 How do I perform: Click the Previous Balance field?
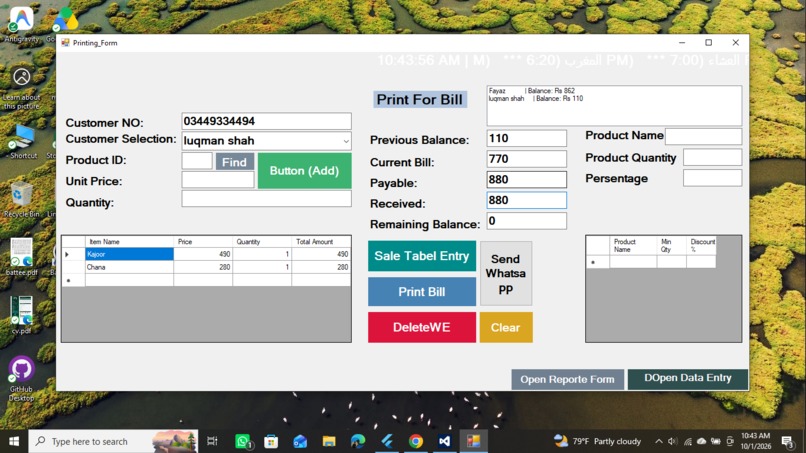point(526,138)
